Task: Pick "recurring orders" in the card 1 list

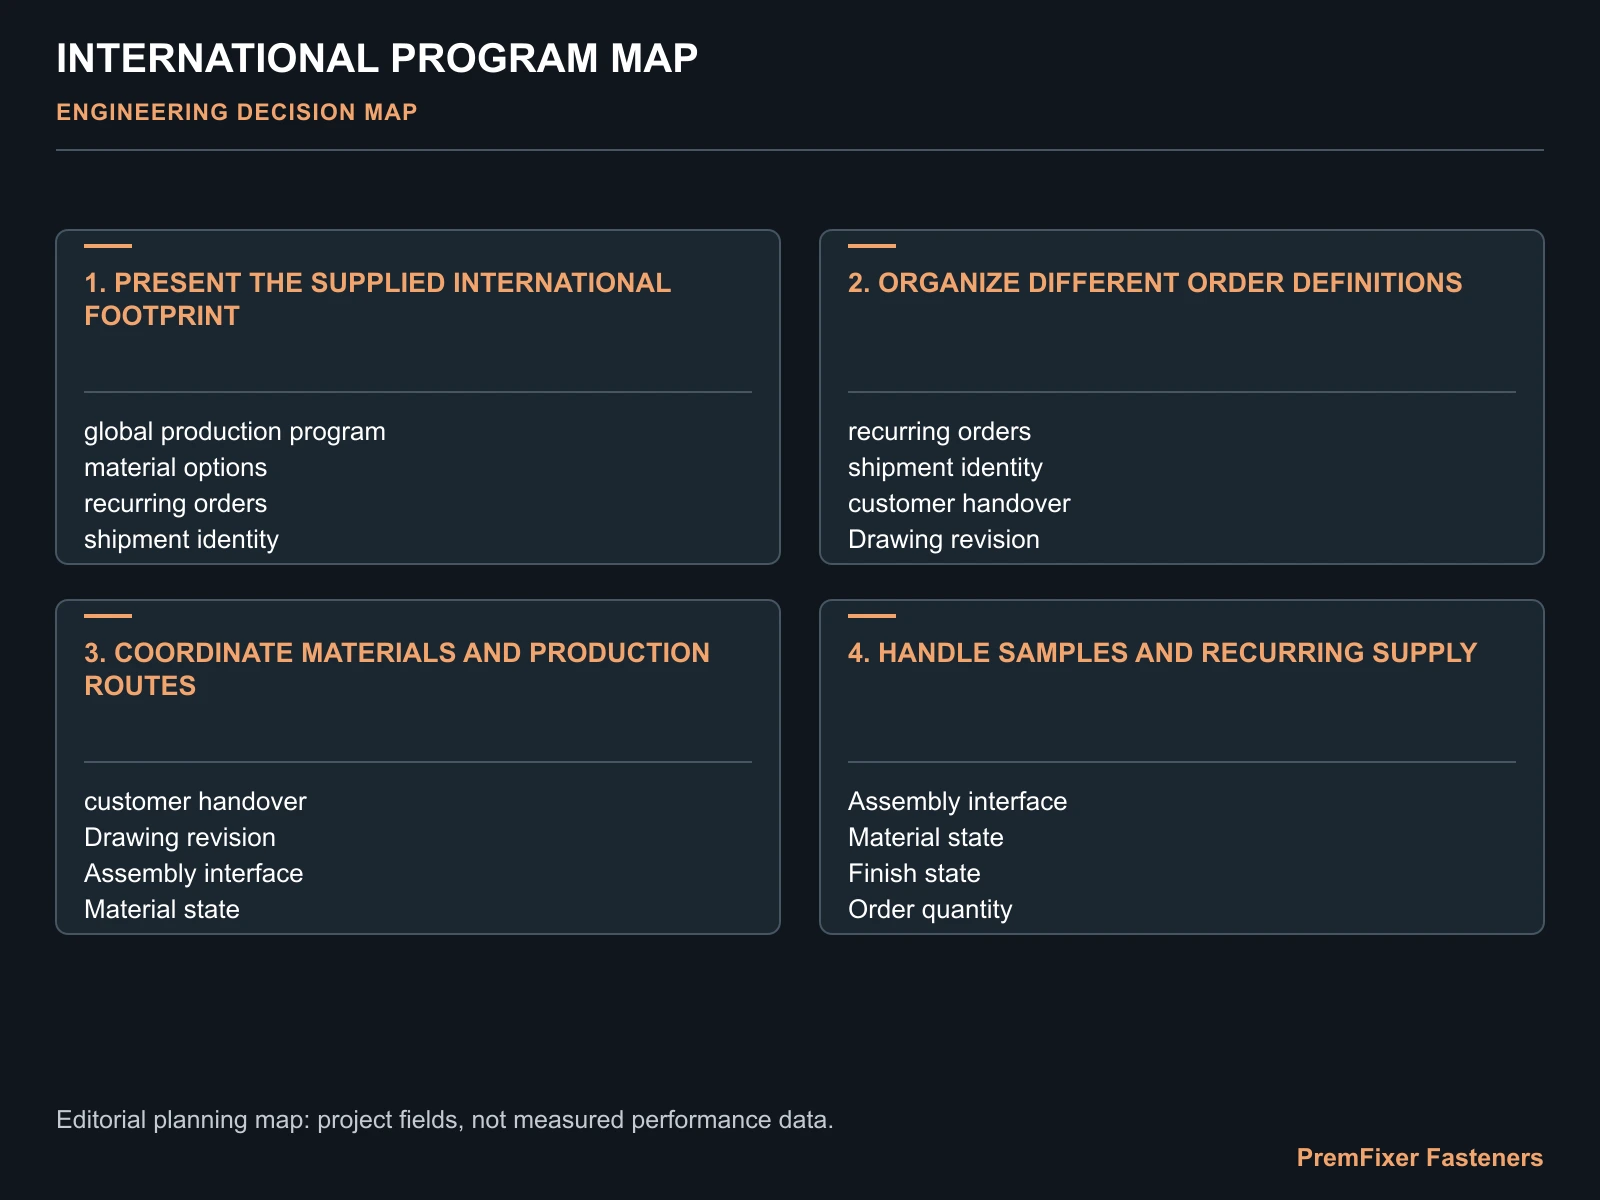Action: coord(176,503)
